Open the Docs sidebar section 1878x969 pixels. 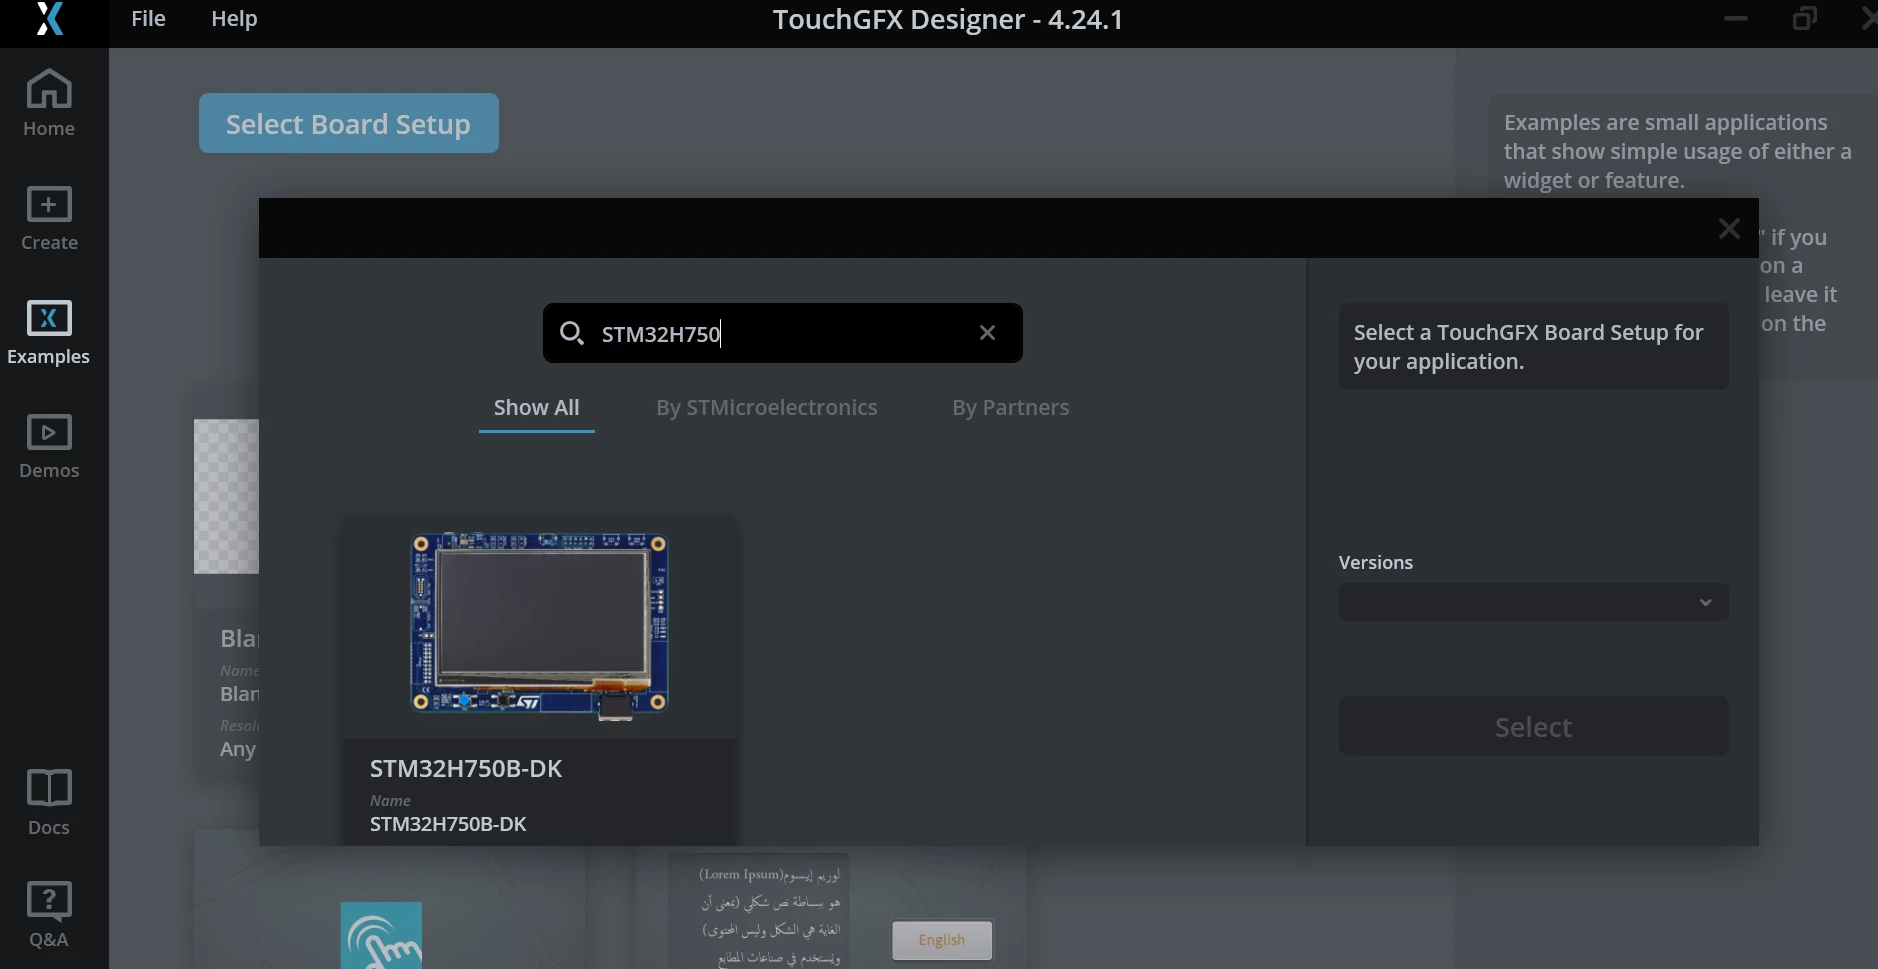[49, 802]
